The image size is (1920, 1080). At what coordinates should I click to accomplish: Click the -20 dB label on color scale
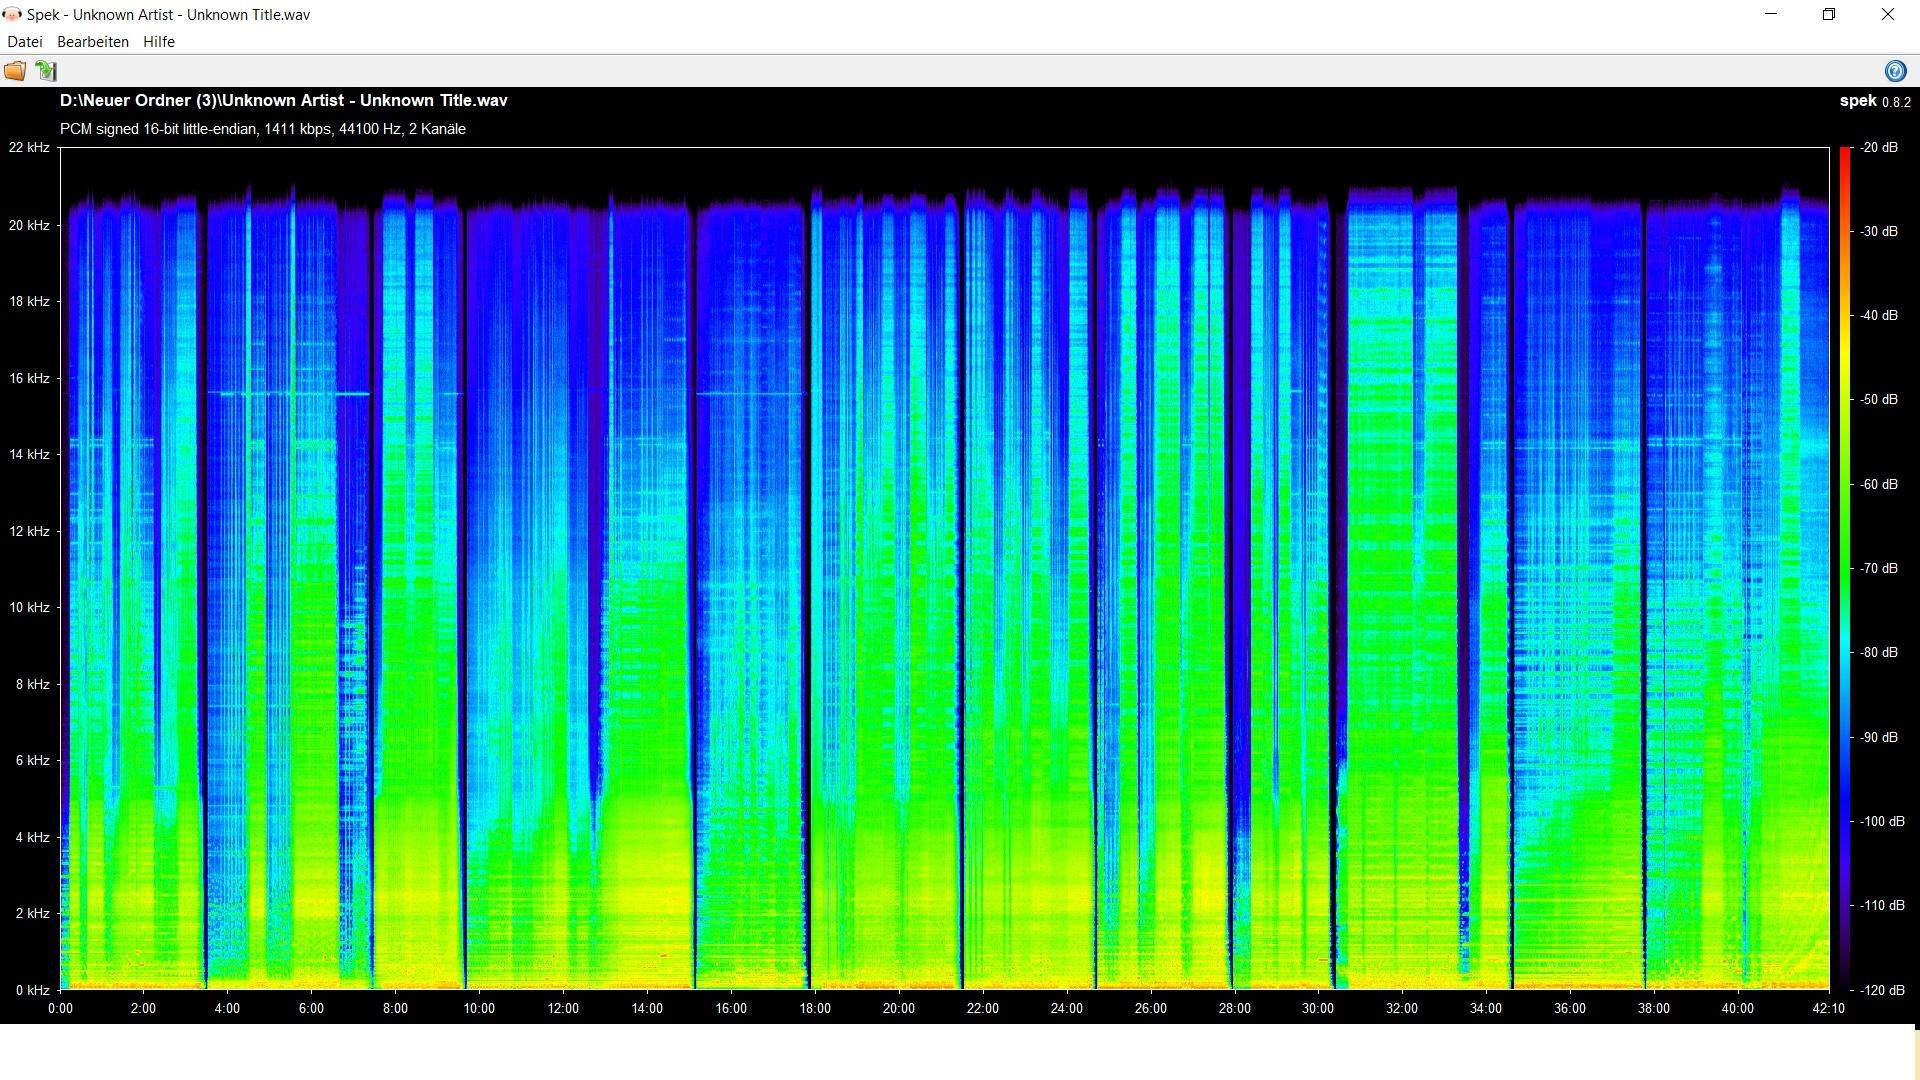pos(1878,148)
